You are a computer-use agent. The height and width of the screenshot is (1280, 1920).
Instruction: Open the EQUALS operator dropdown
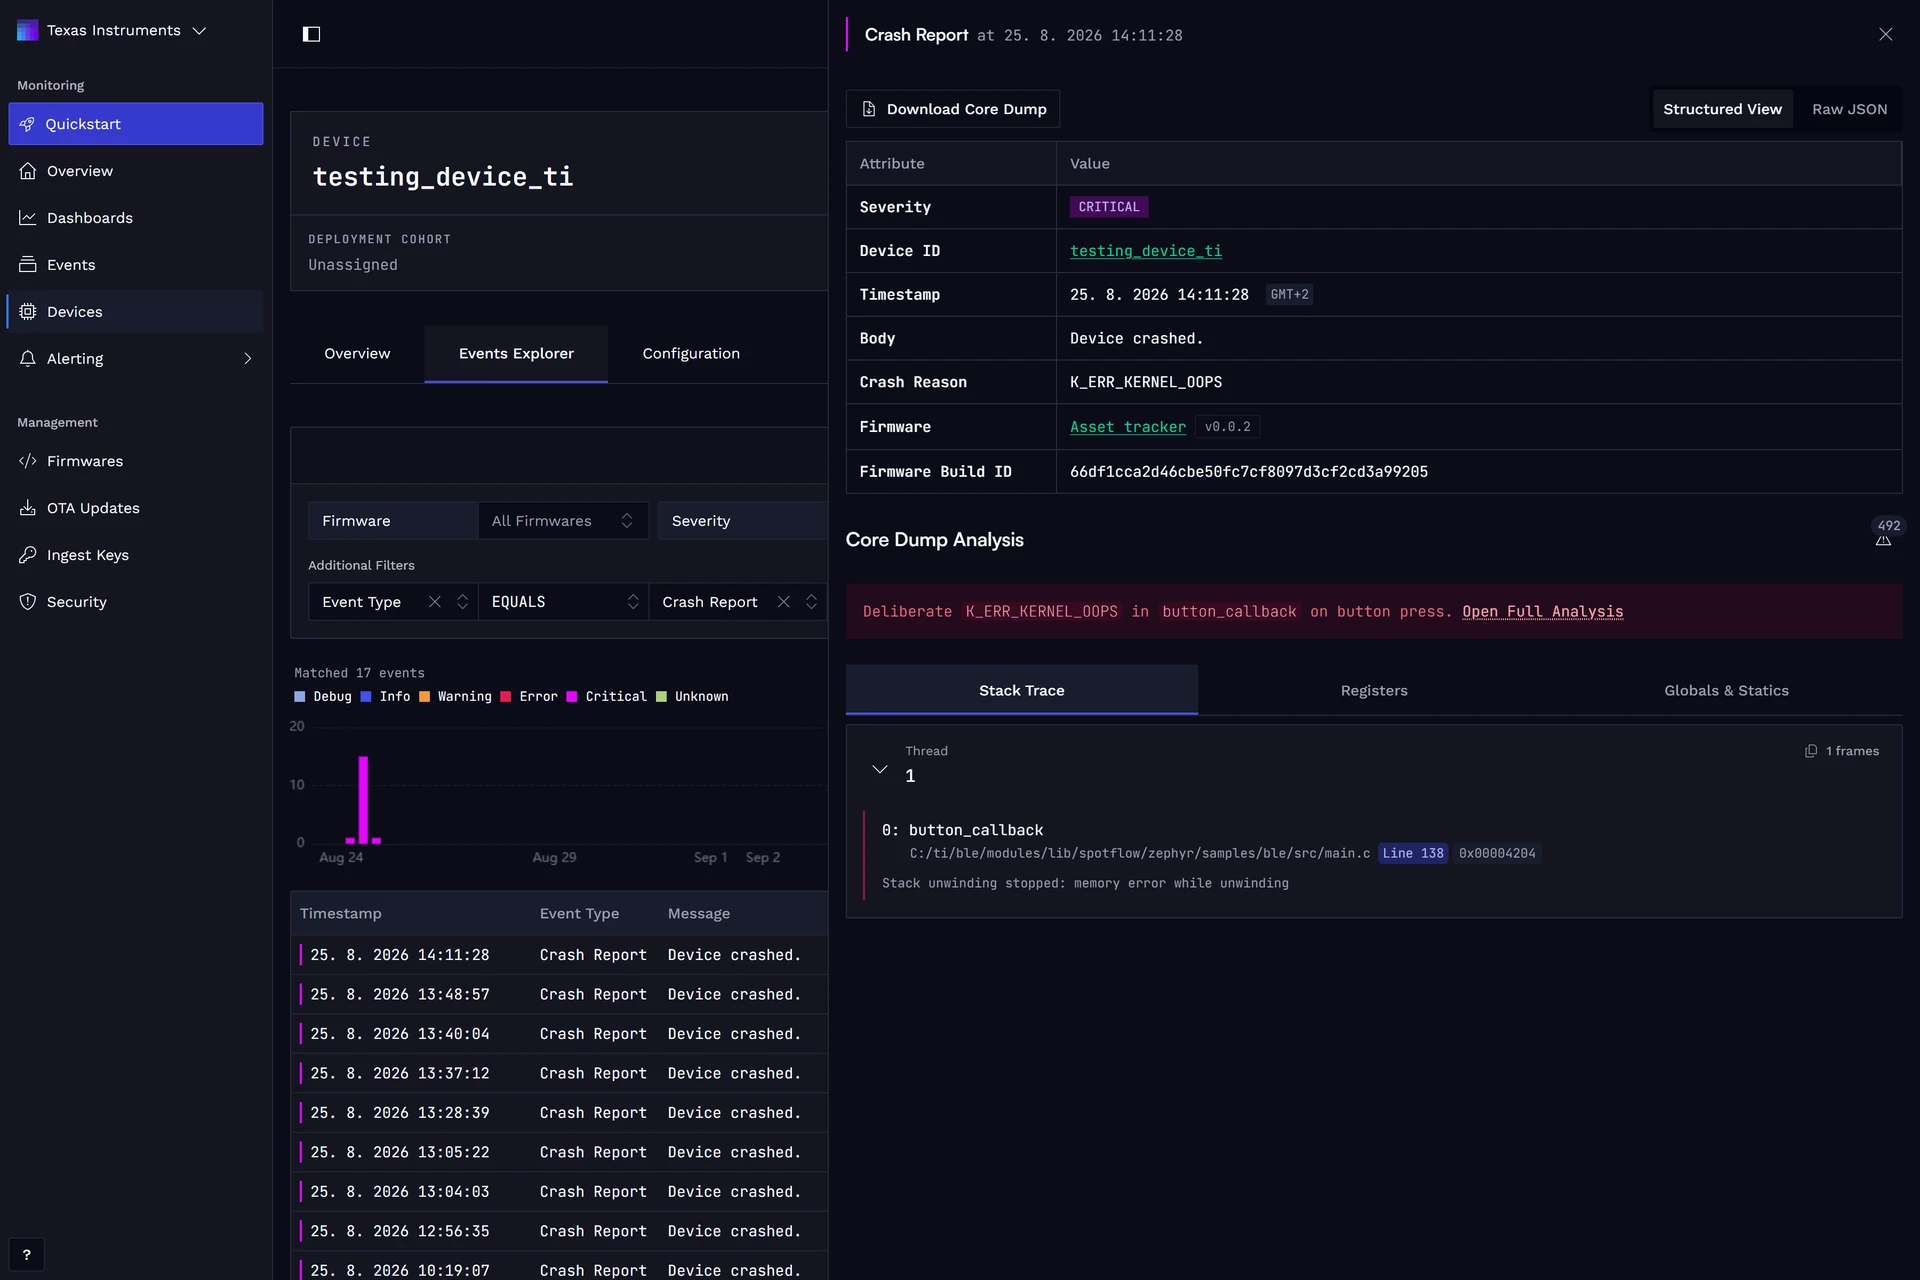pos(563,602)
